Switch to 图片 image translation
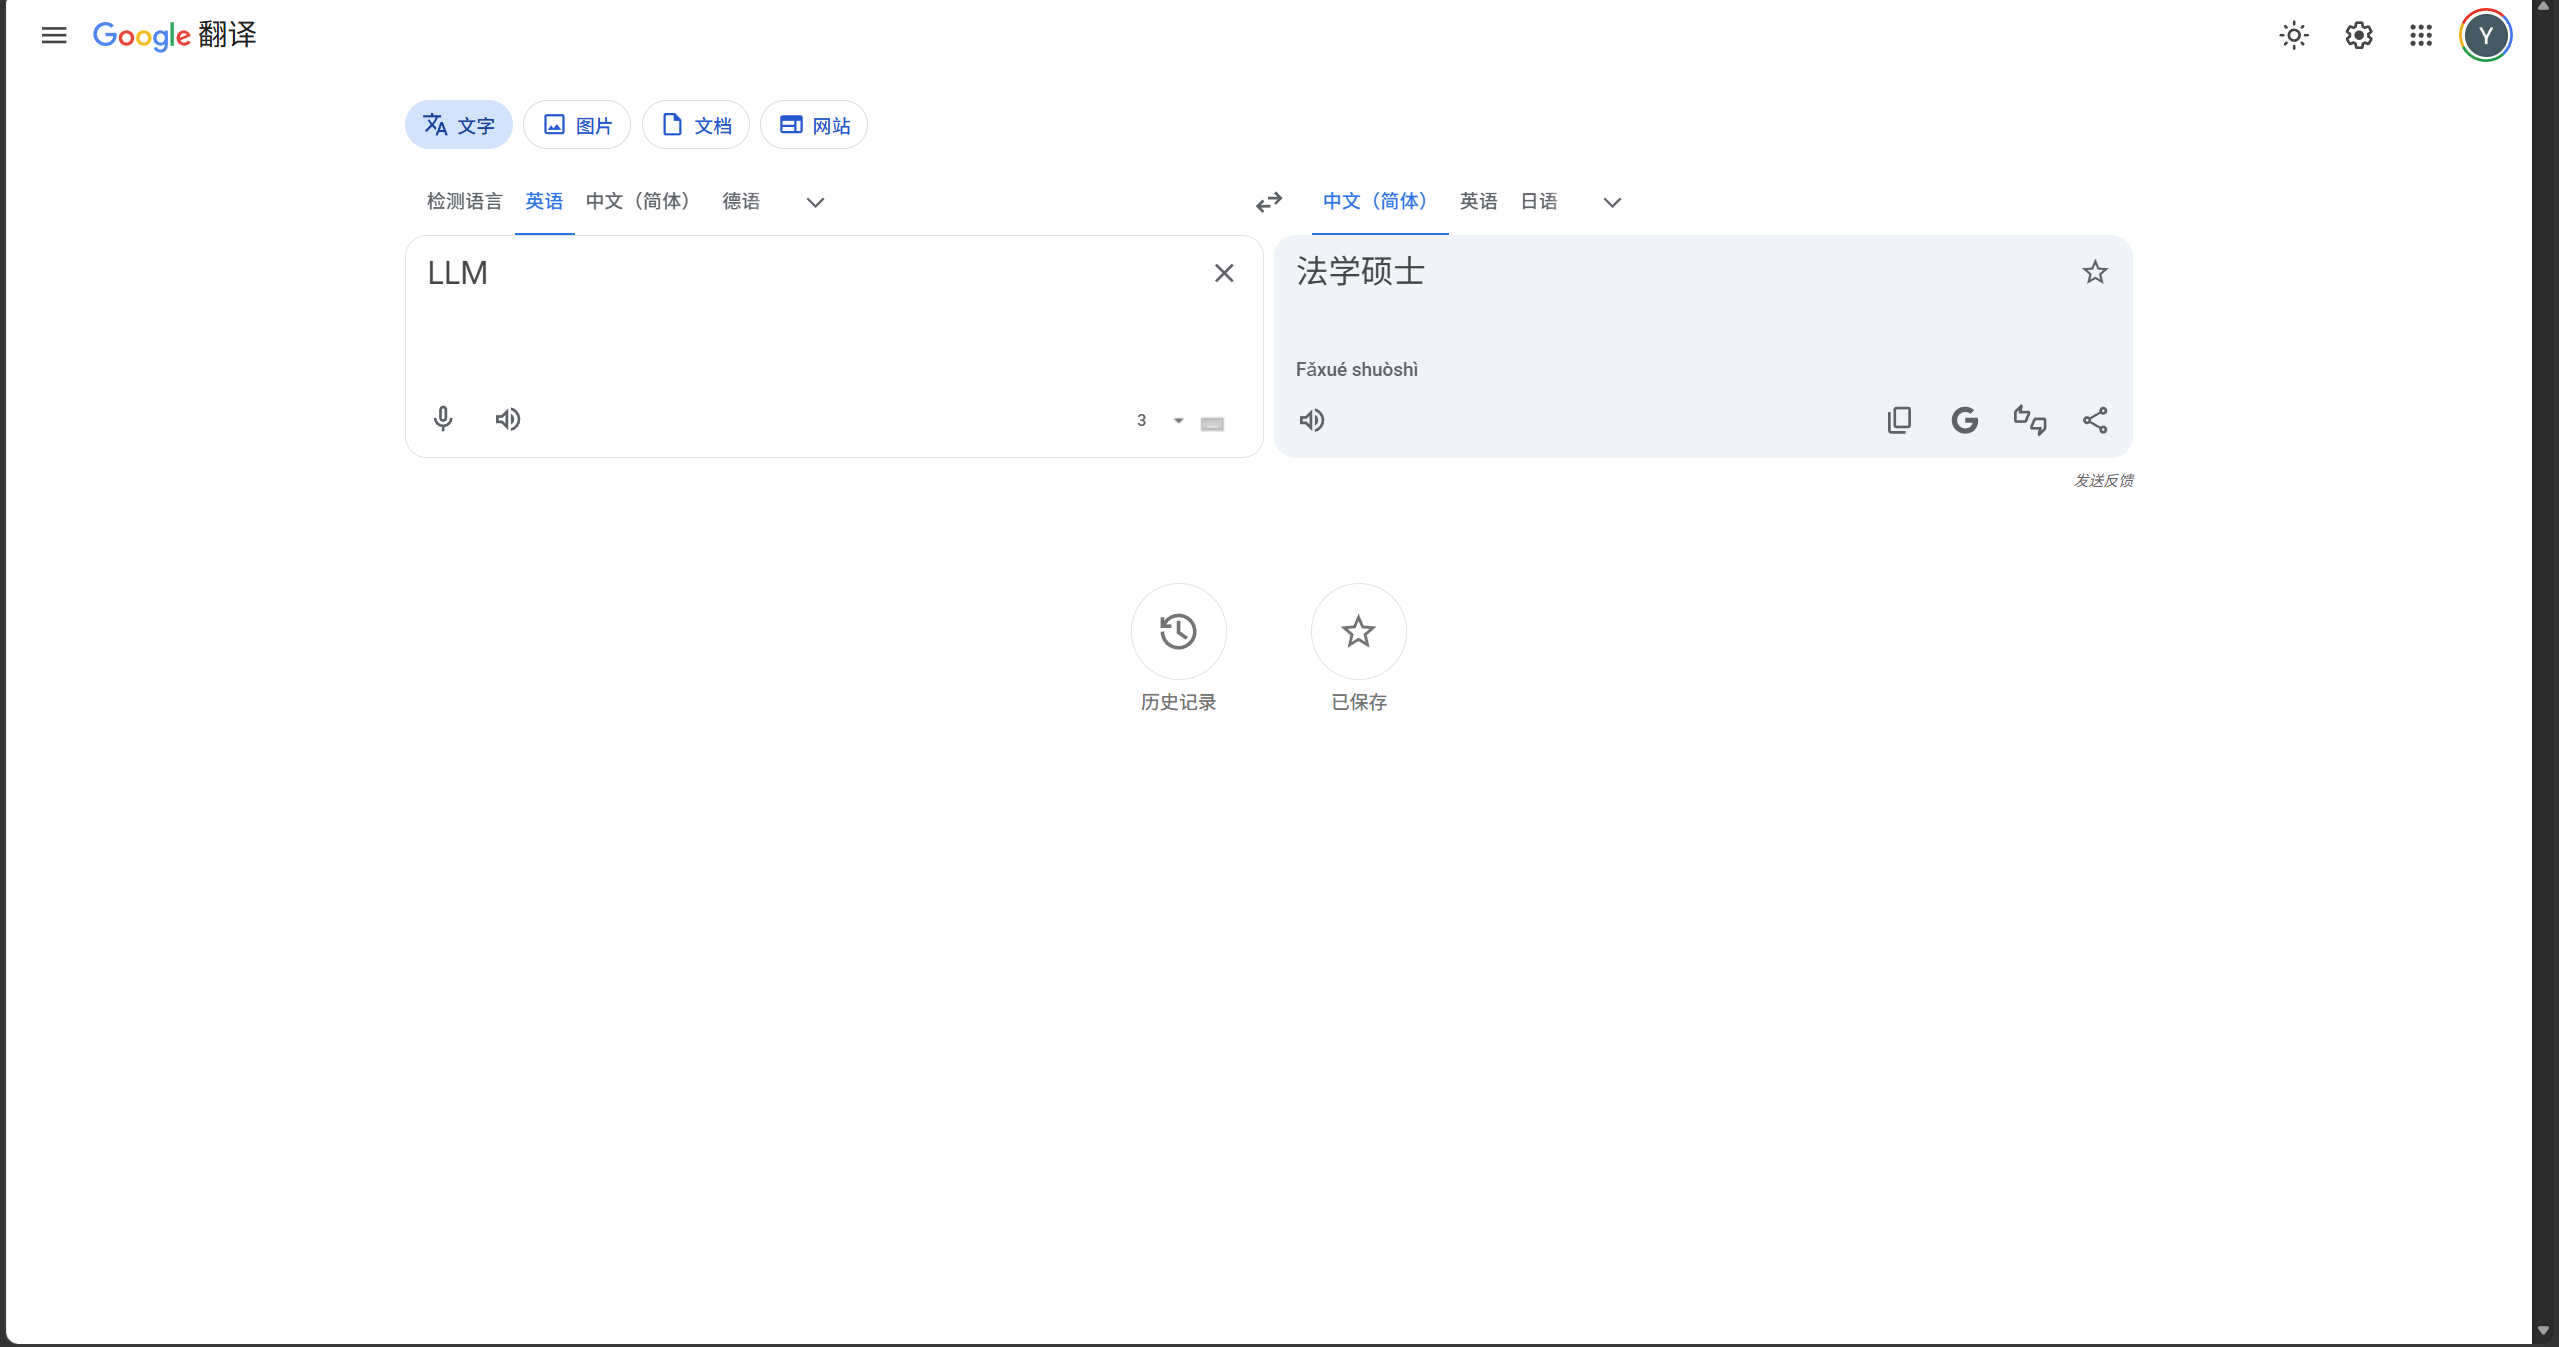 click(577, 125)
